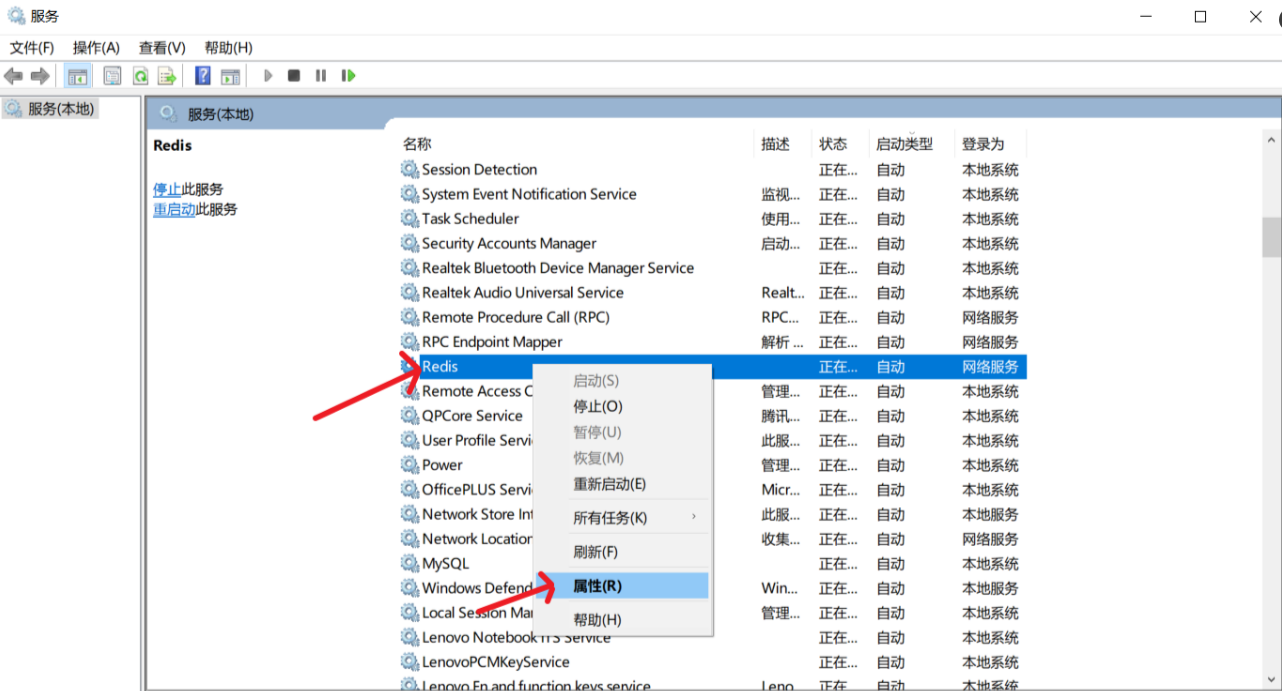Click the Export List toolbar icon
This screenshot has height=691, width=1282.
point(167,75)
